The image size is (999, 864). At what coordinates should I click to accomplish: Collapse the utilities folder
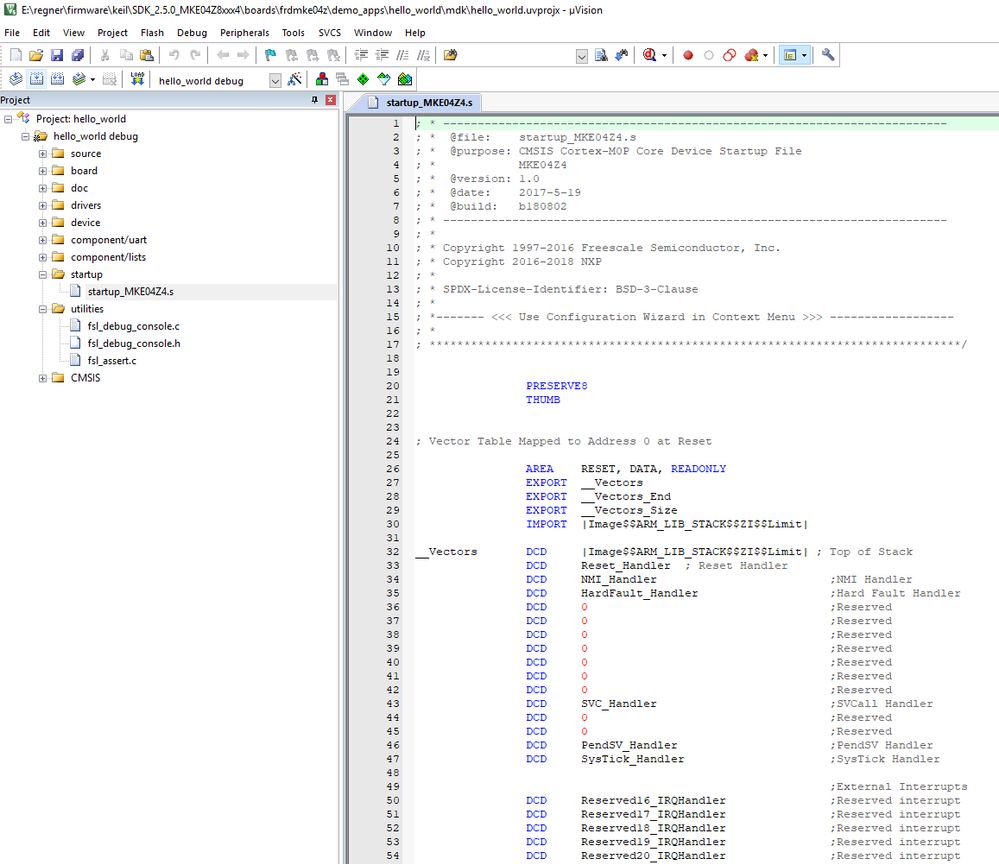coord(43,309)
